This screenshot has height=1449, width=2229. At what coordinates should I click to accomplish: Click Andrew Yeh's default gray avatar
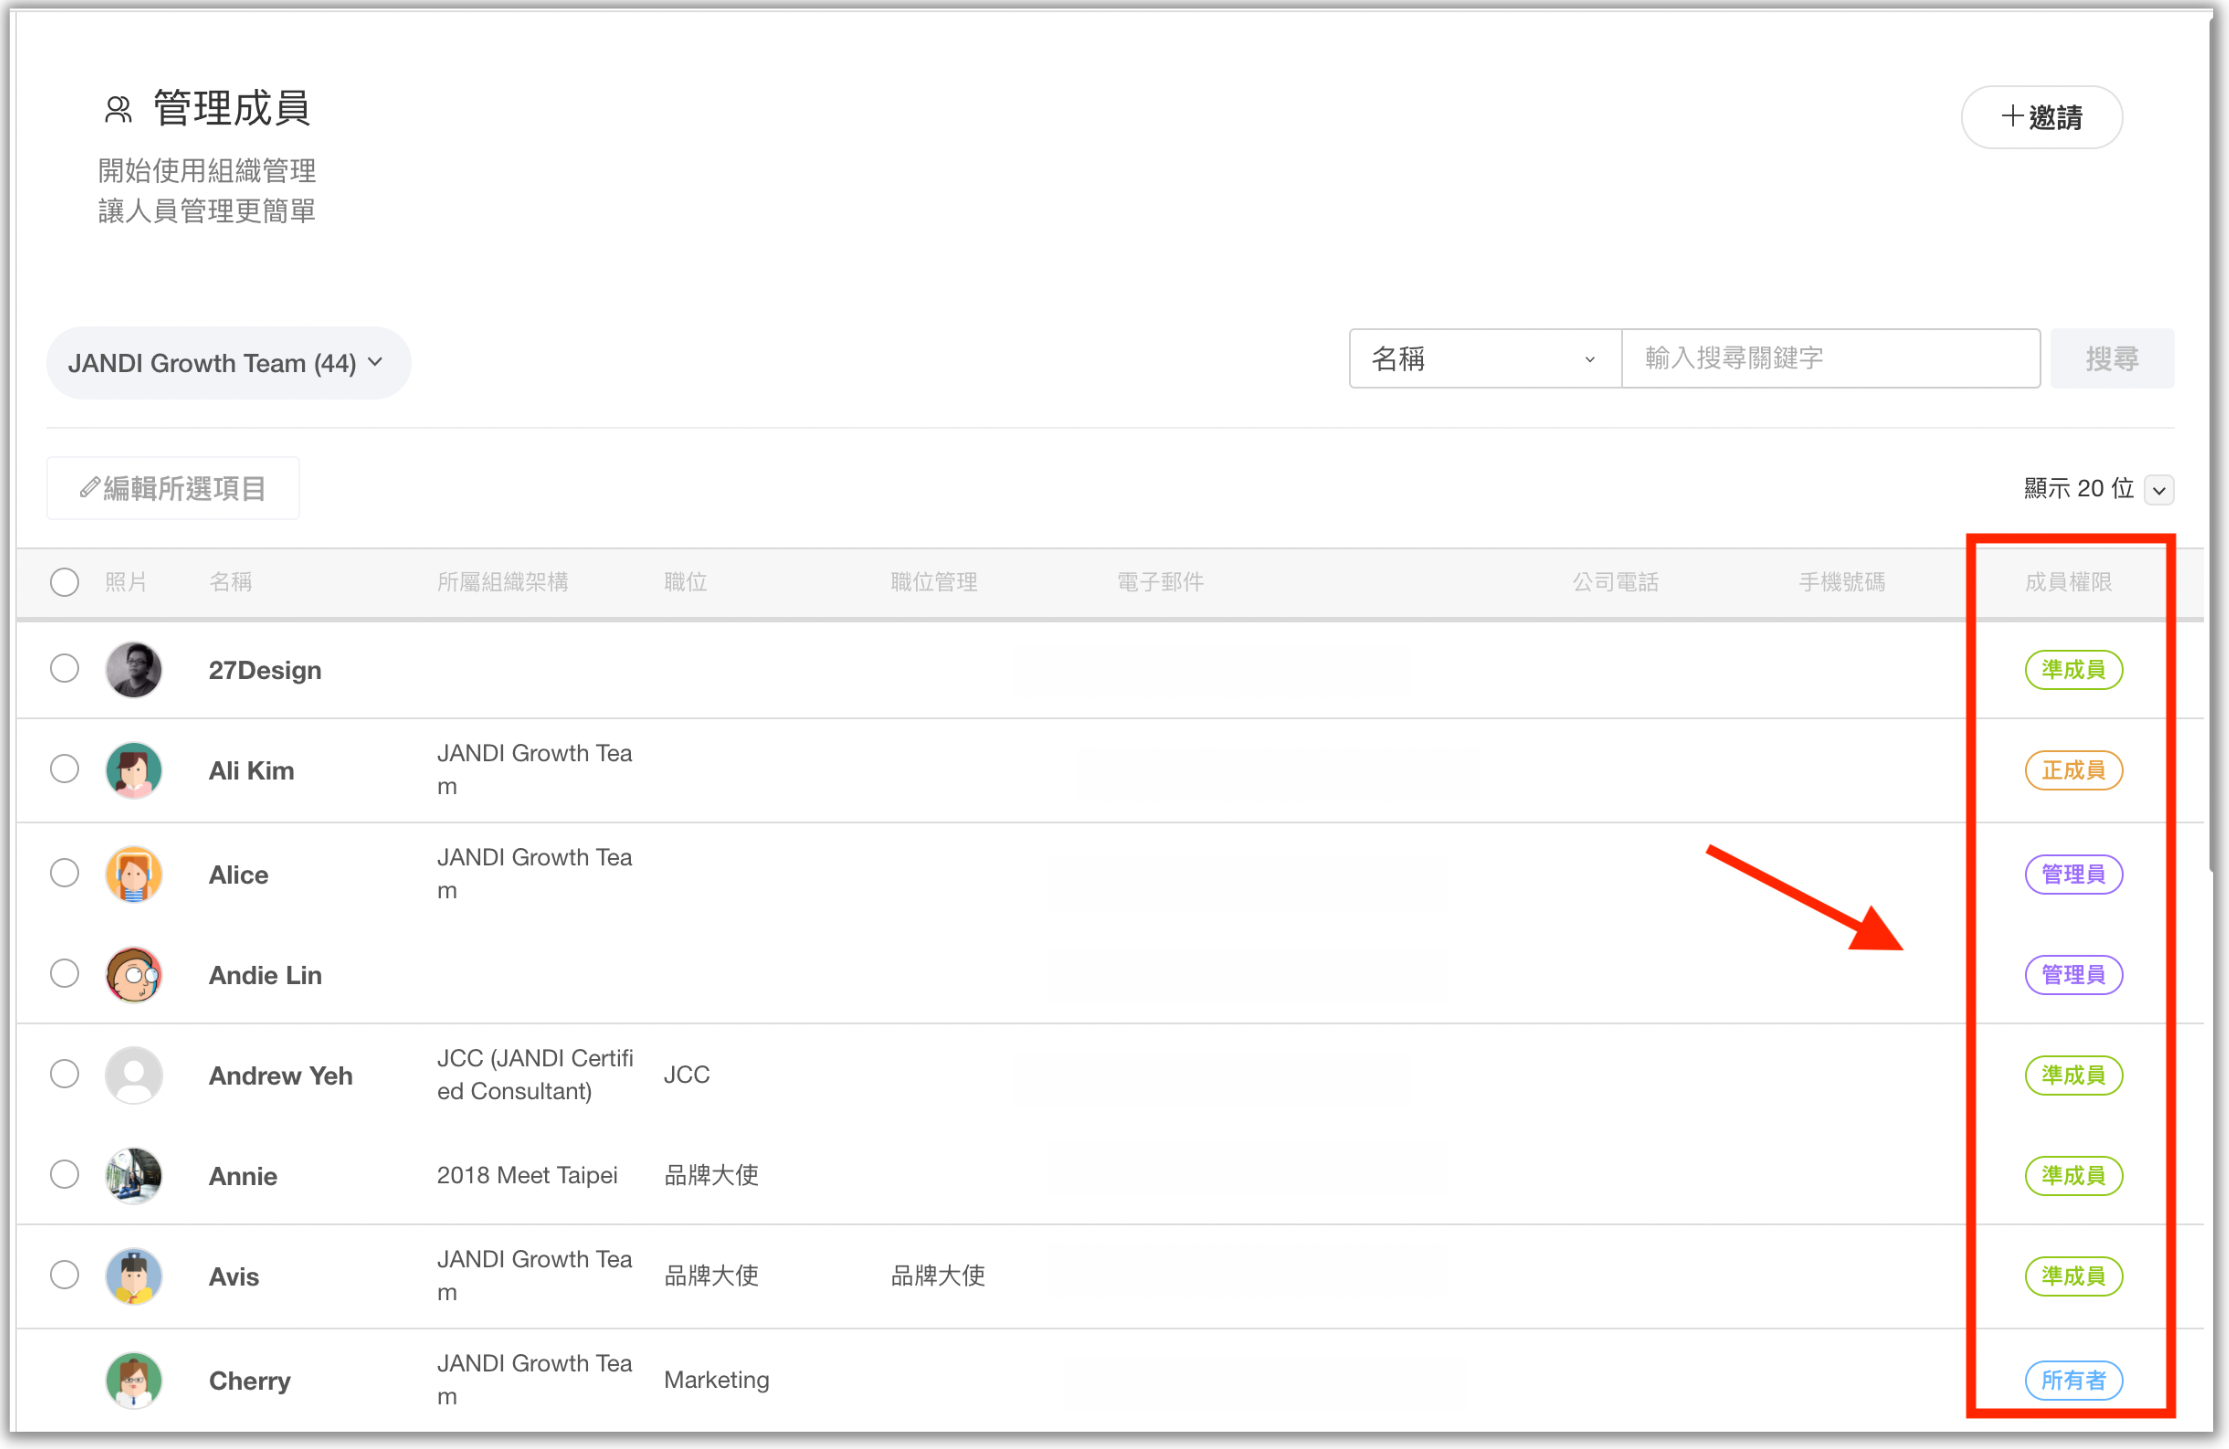[134, 1075]
